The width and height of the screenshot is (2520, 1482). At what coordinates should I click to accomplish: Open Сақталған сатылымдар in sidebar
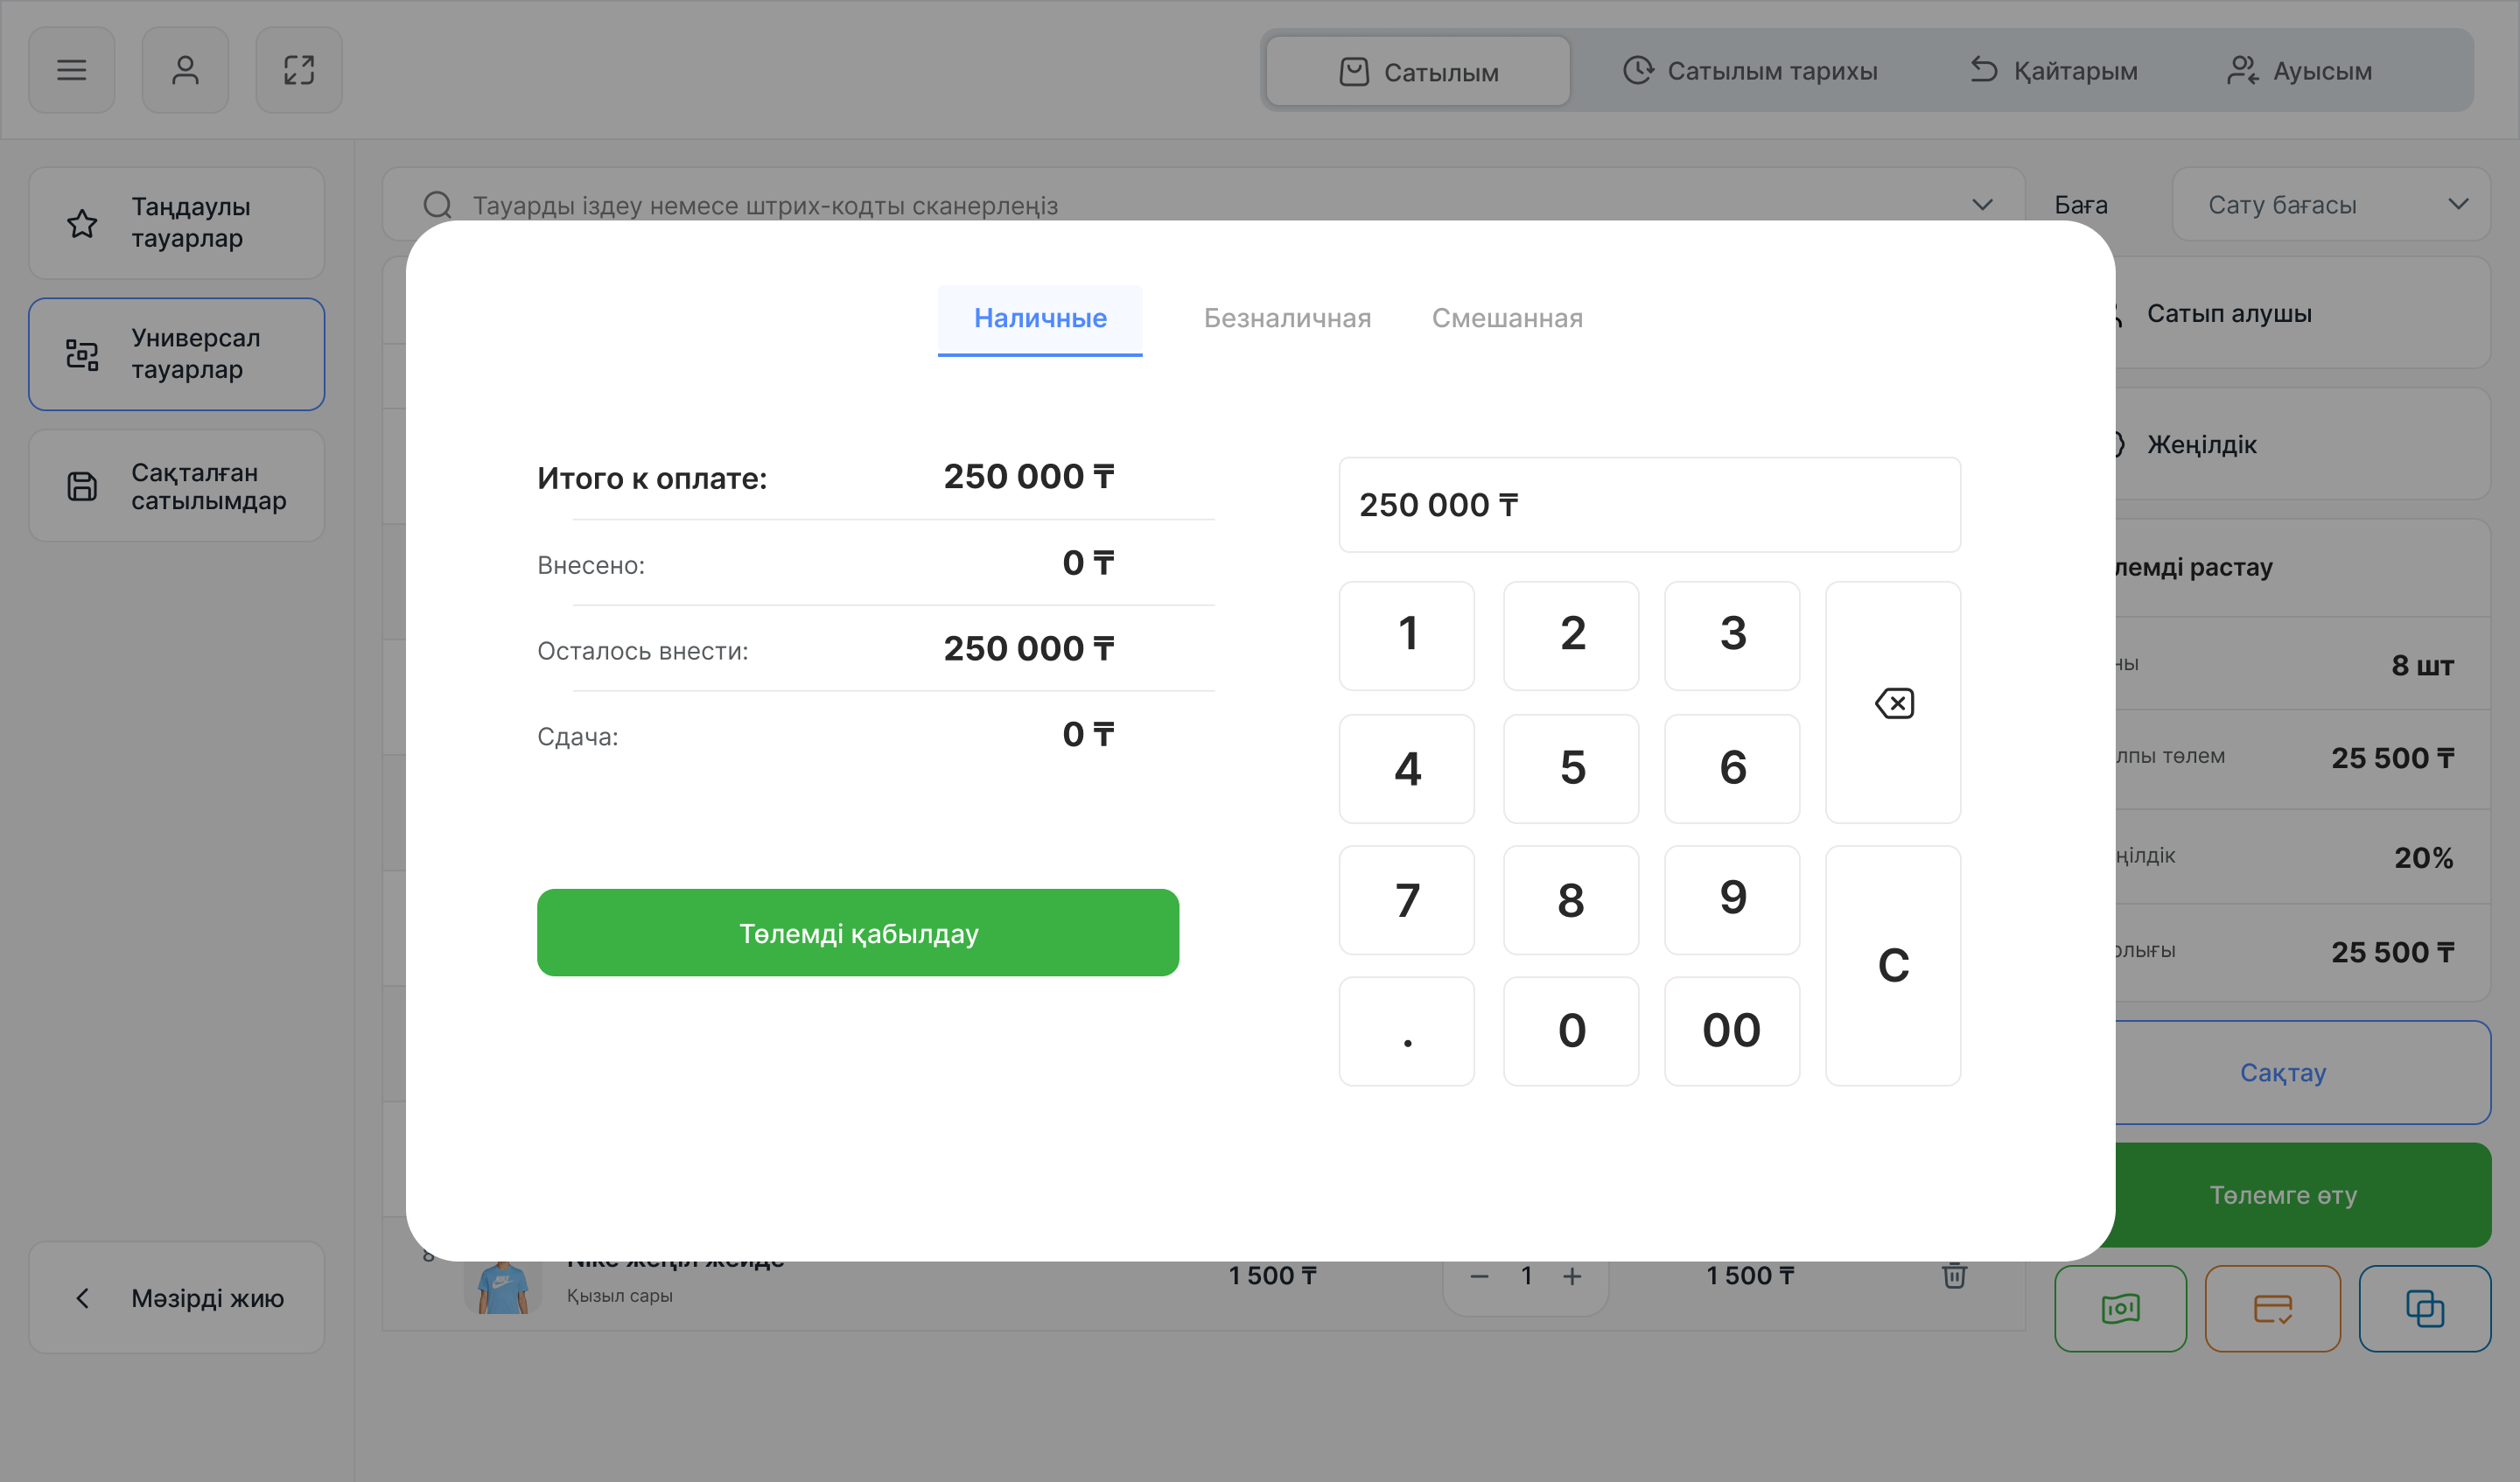[177, 486]
